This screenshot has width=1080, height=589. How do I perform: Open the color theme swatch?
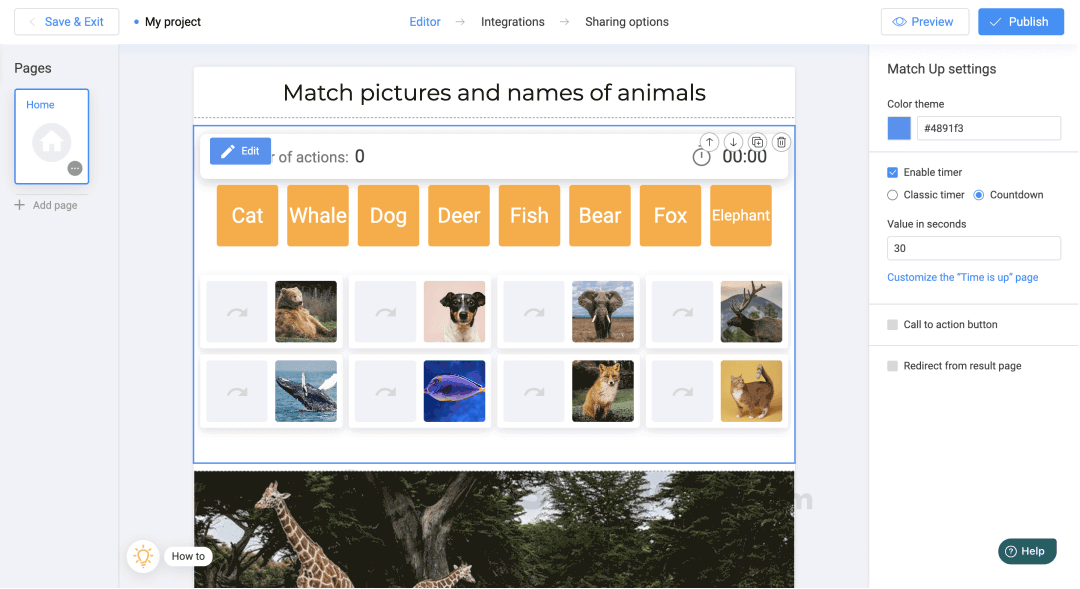pyautogui.click(x=898, y=128)
